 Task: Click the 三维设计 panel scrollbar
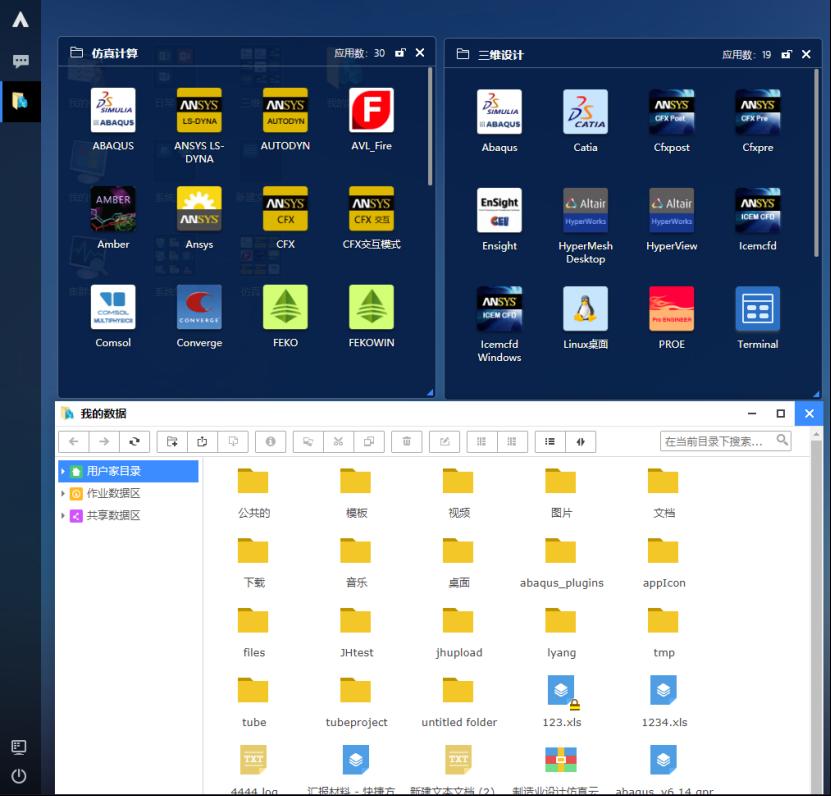816,163
